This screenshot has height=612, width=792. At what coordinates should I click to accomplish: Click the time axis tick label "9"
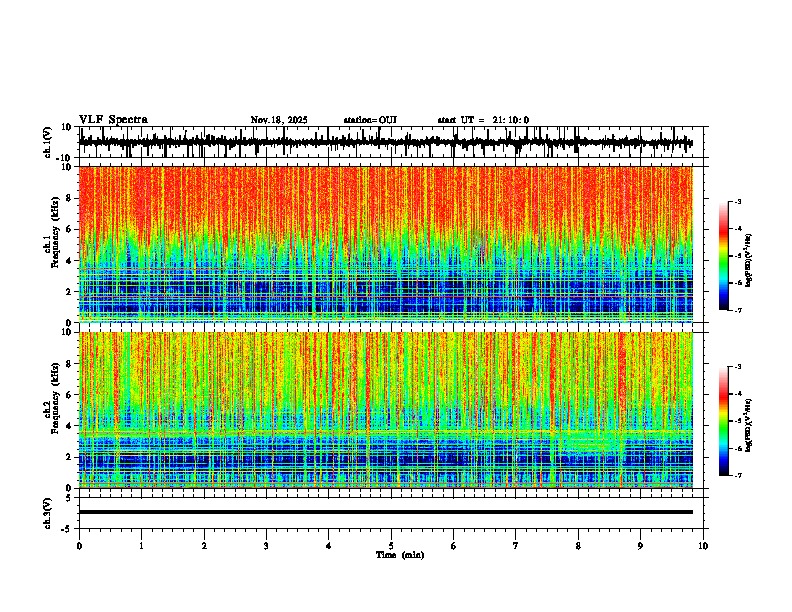(x=640, y=546)
